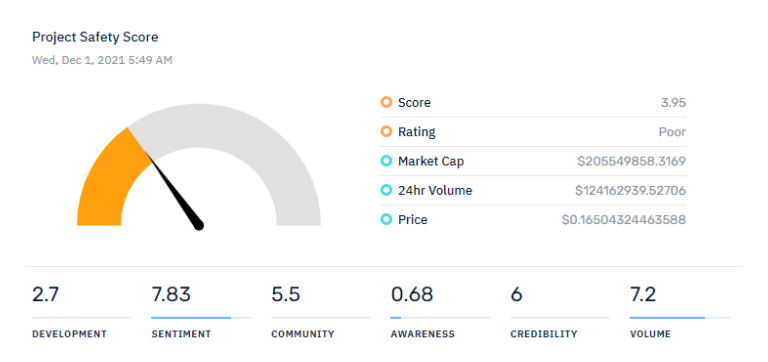Click the orange circle icon beside Rating

(x=386, y=132)
